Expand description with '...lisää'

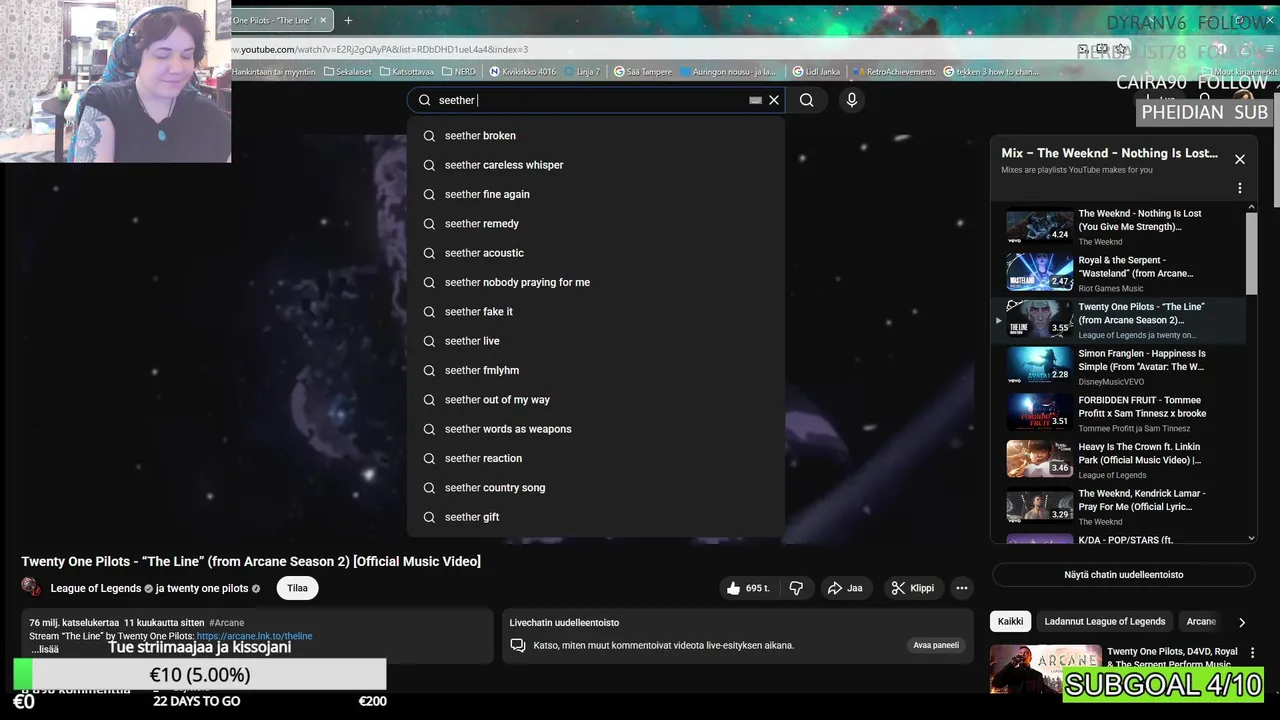coord(45,649)
